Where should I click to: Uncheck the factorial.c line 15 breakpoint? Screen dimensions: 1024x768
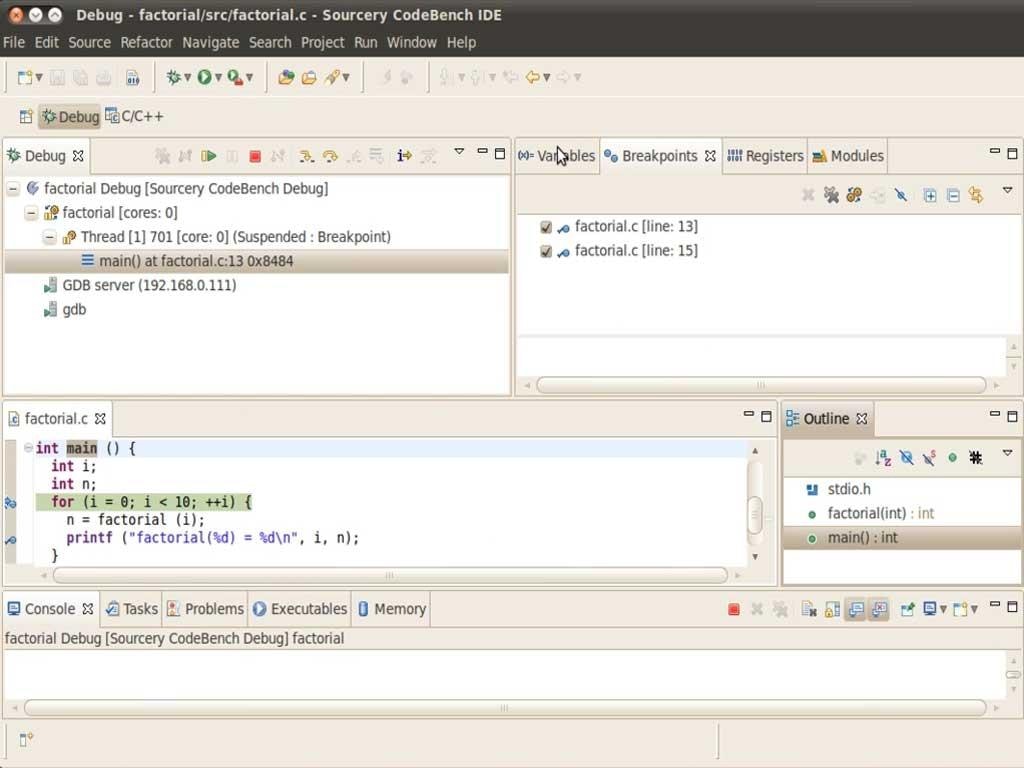(x=546, y=251)
